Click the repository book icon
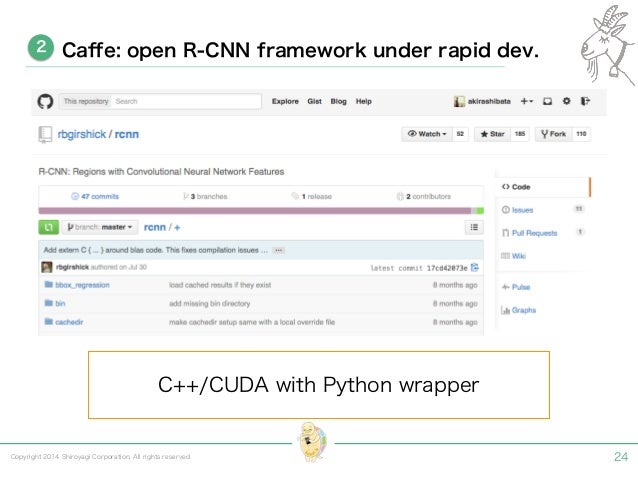This screenshot has height=479, width=638. pos(45,134)
